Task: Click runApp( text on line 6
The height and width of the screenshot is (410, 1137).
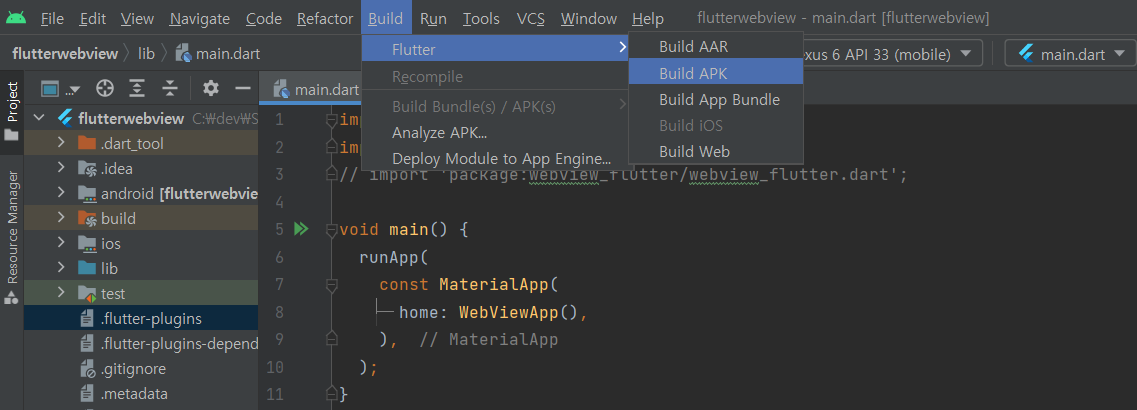Action: tap(394, 258)
